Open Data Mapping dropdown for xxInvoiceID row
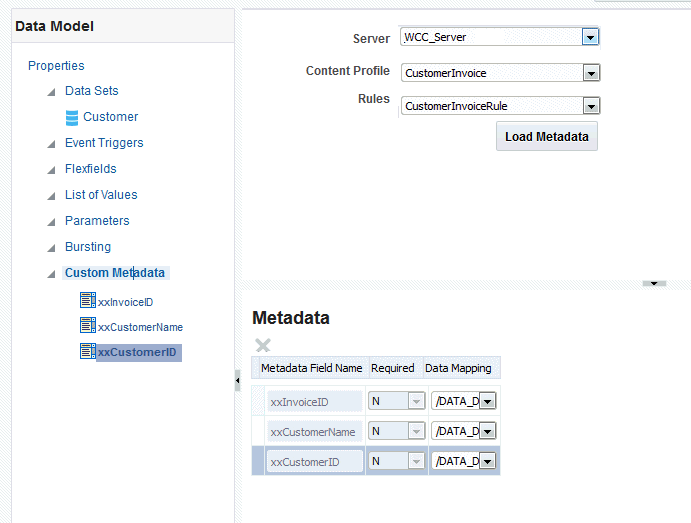 pyautogui.click(x=487, y=401)
